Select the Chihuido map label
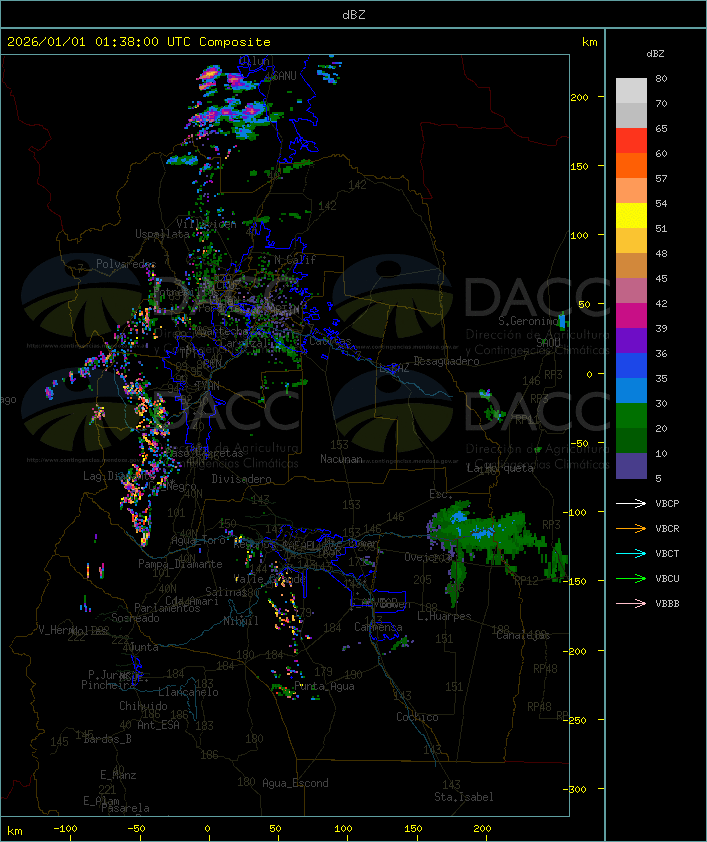707x842 pixels. coord(143,706)
